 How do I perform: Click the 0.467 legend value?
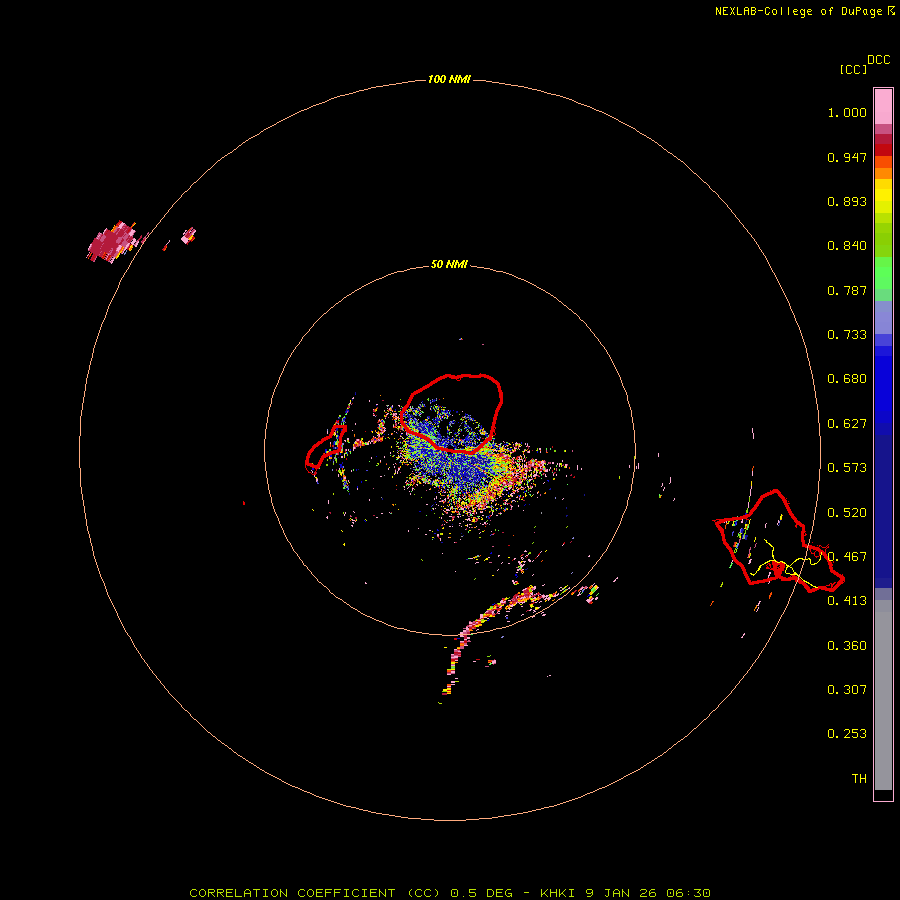pyautogui.click(x=847, y=557)
